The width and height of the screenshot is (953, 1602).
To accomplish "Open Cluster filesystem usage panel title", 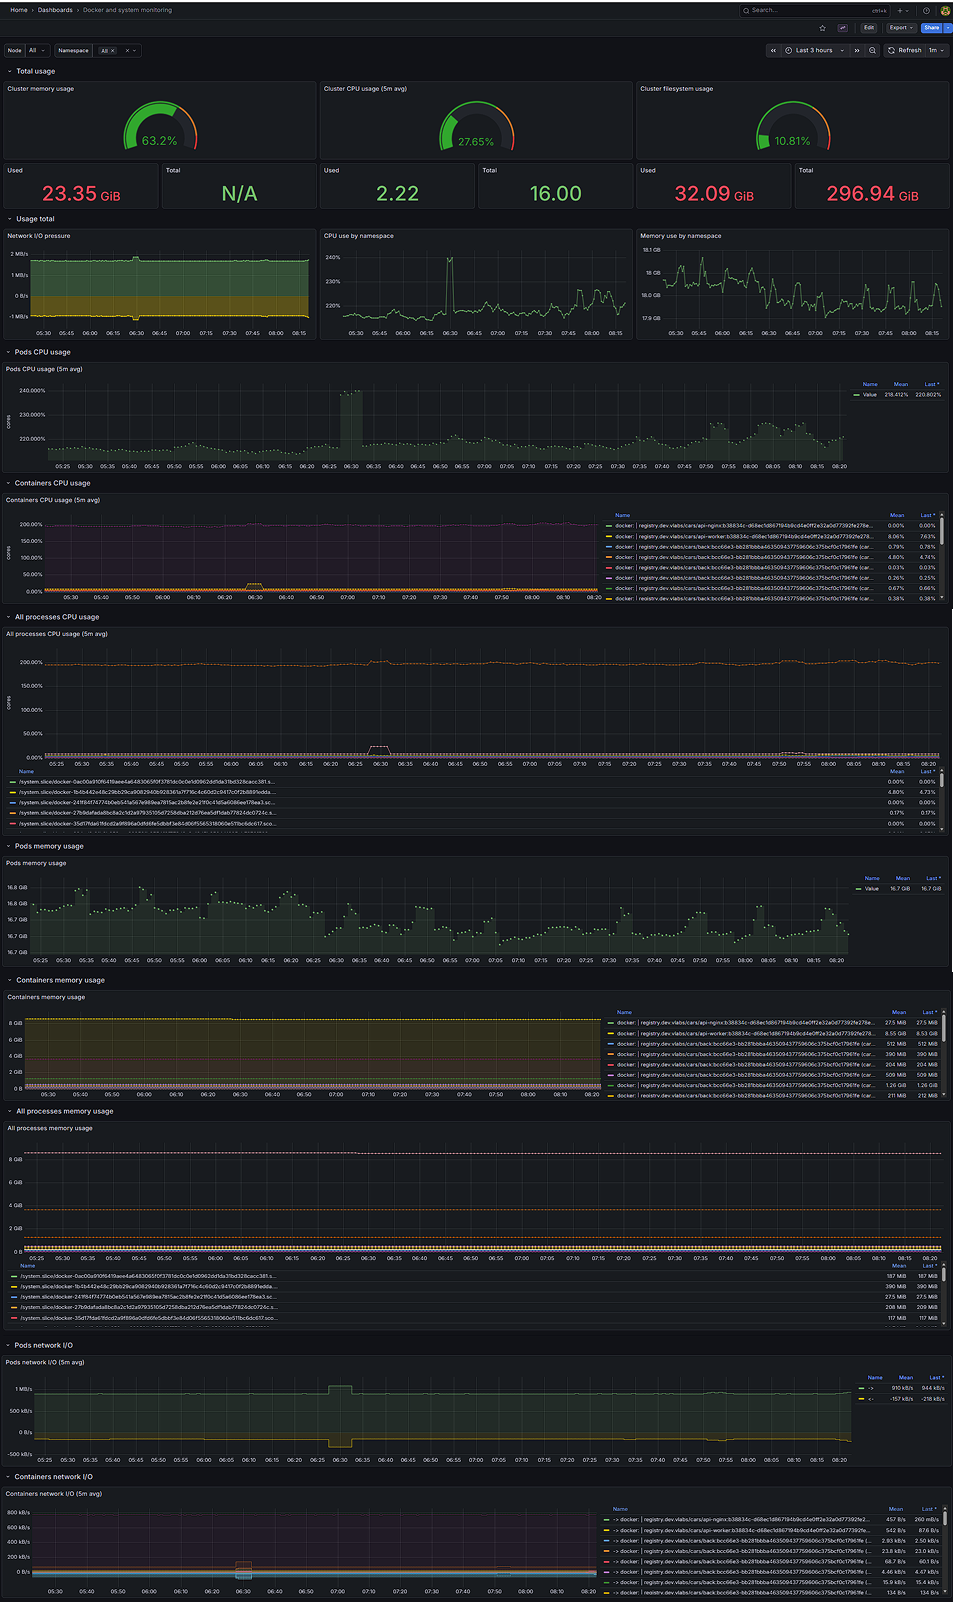I will coord(677,88).
